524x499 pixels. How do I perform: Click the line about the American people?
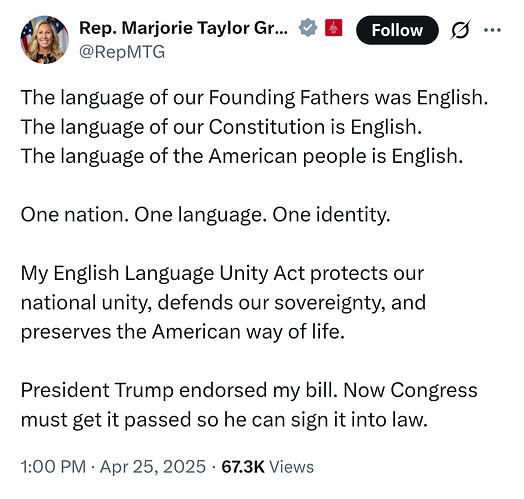coord(242,157)
